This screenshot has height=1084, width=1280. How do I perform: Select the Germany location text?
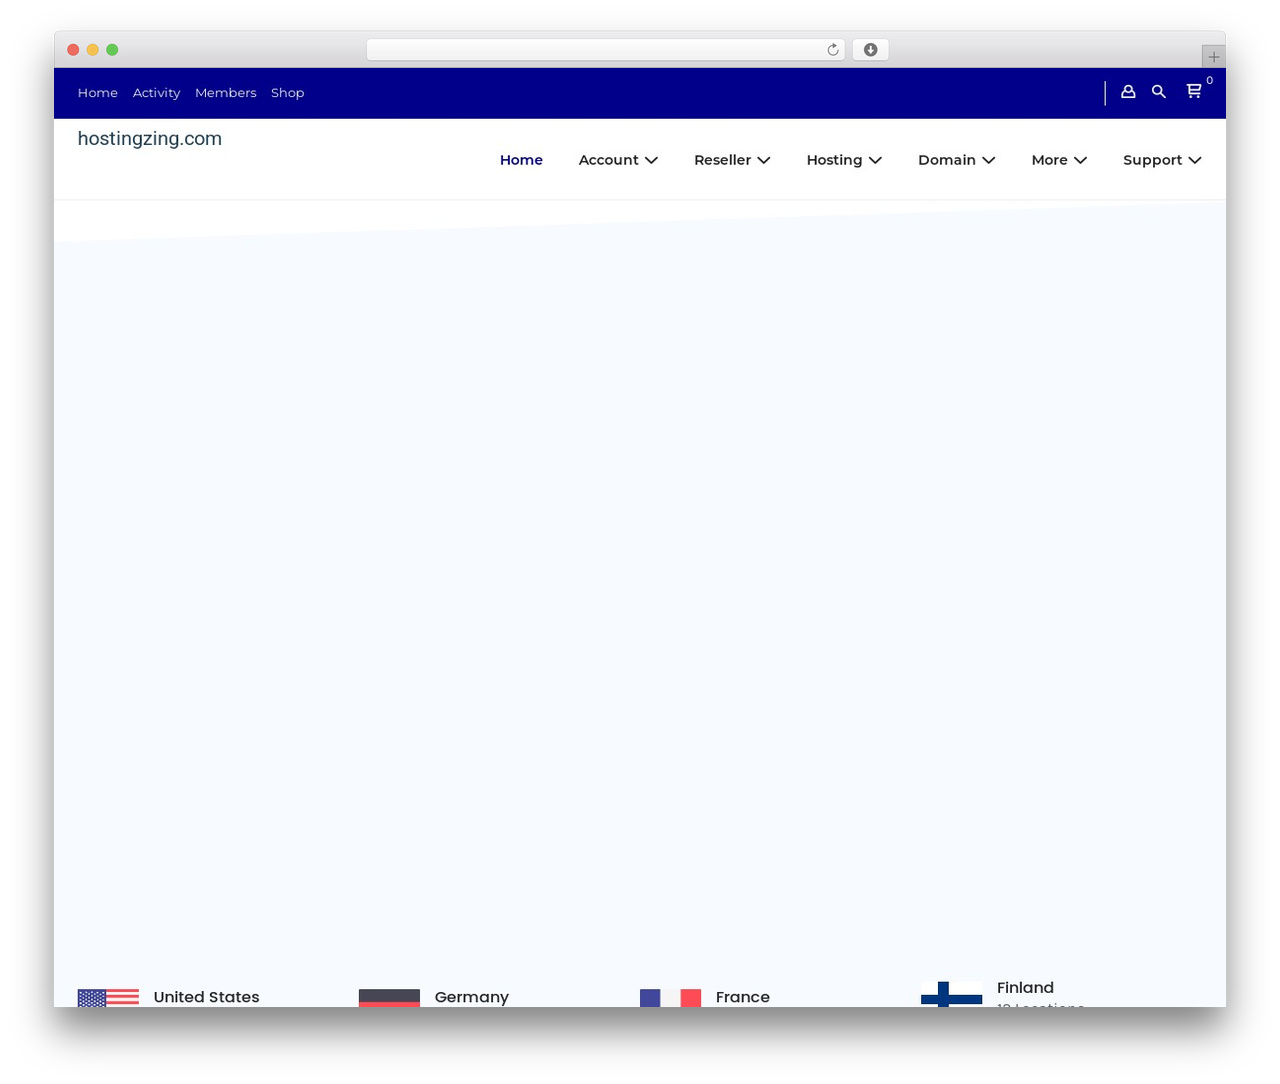pyautogui.click(x=471, y=997)
